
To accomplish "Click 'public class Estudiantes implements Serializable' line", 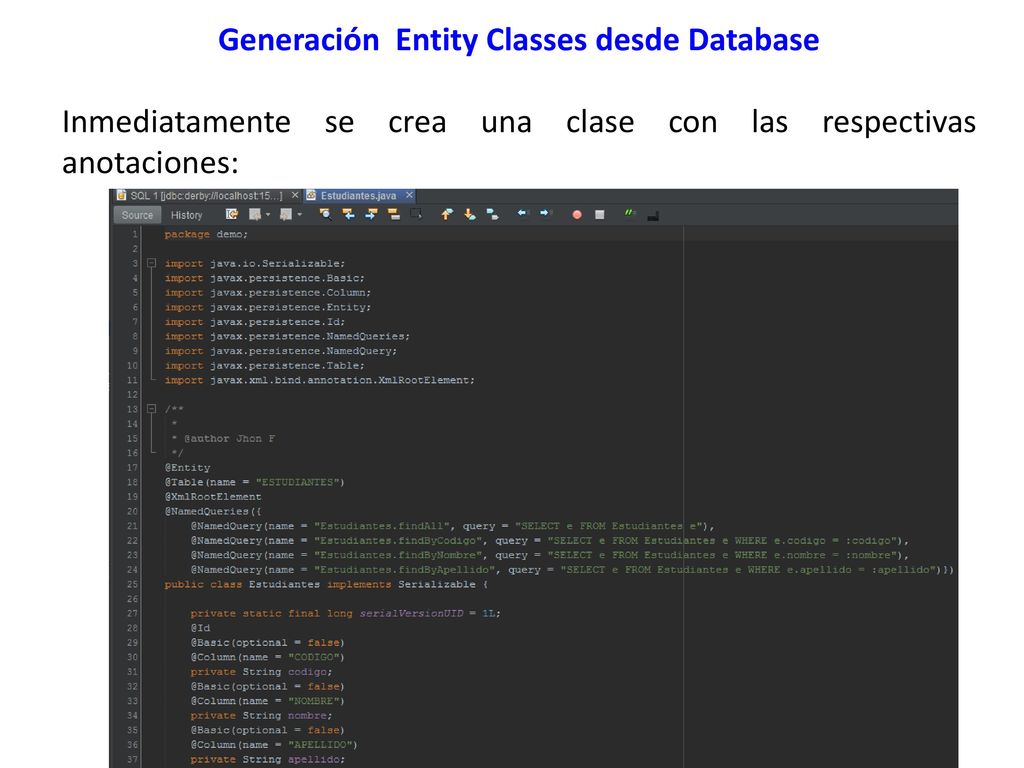I will 327,584.
